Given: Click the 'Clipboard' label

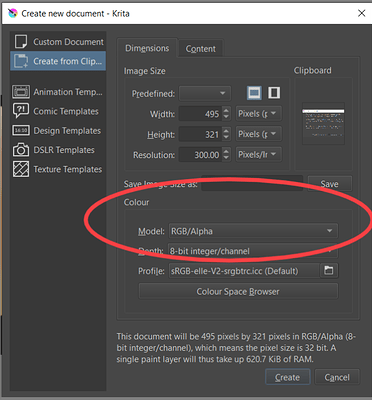Looking at the screenshot, I should tap(313, 71).
